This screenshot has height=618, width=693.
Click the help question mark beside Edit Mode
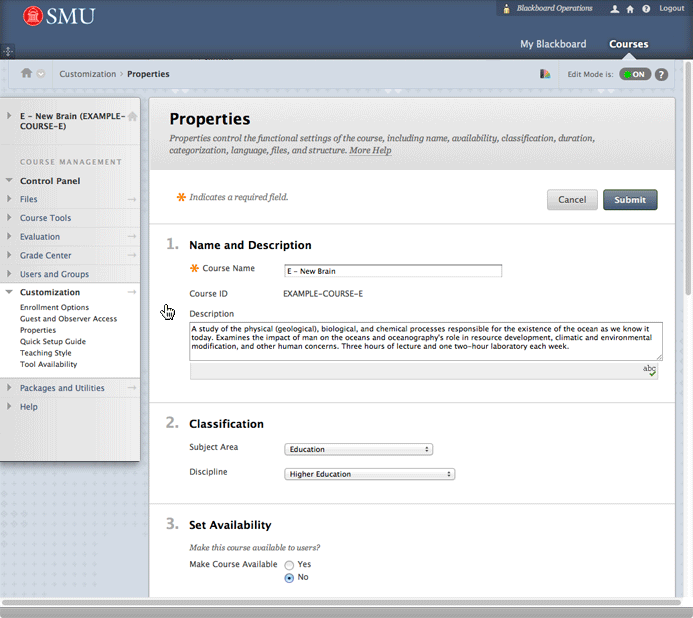point(661,74)
